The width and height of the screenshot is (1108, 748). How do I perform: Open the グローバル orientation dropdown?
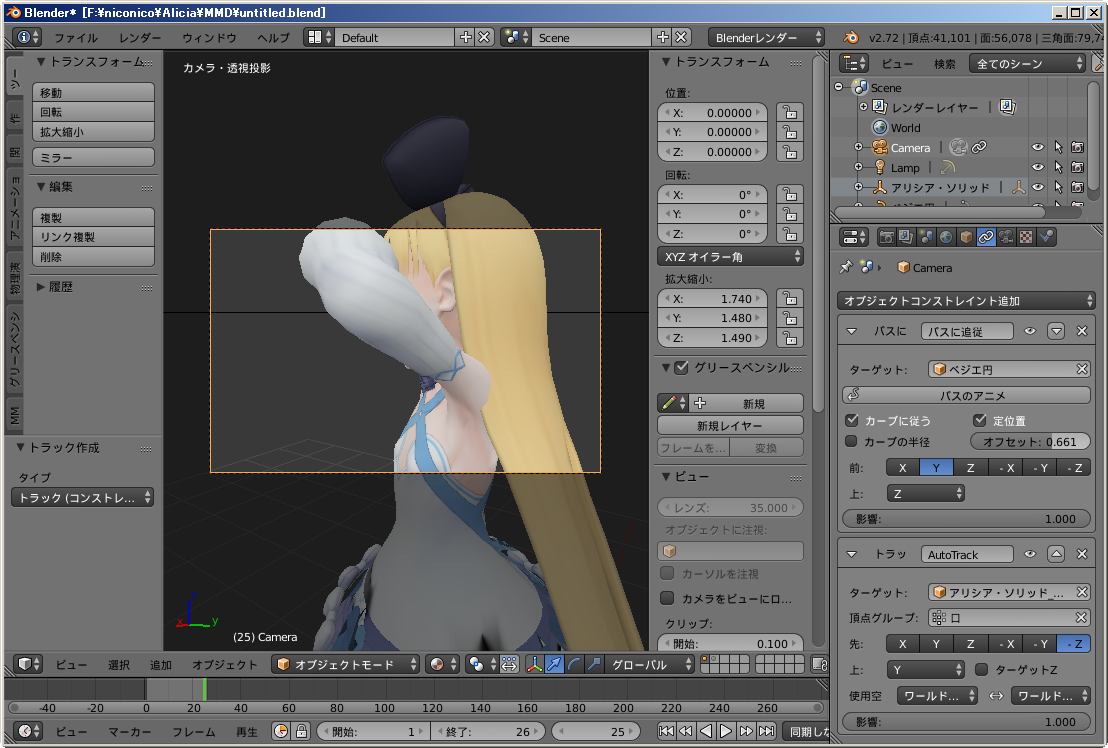(650, 664)
